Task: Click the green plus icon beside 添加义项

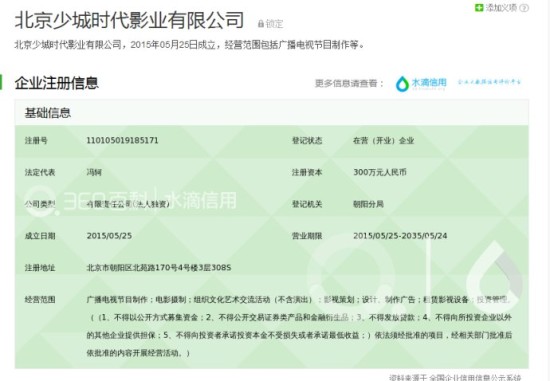Action: pyautogui.click(x=479, y=7)
